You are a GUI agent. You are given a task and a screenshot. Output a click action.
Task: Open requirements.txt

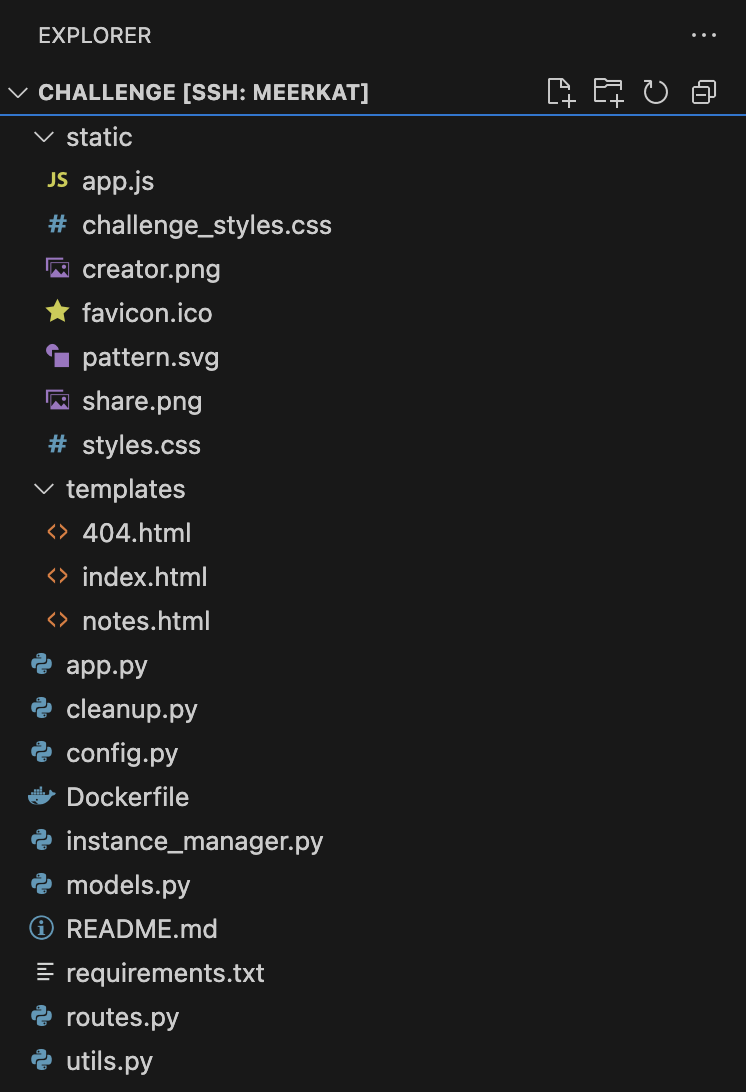tap(165, 972)
